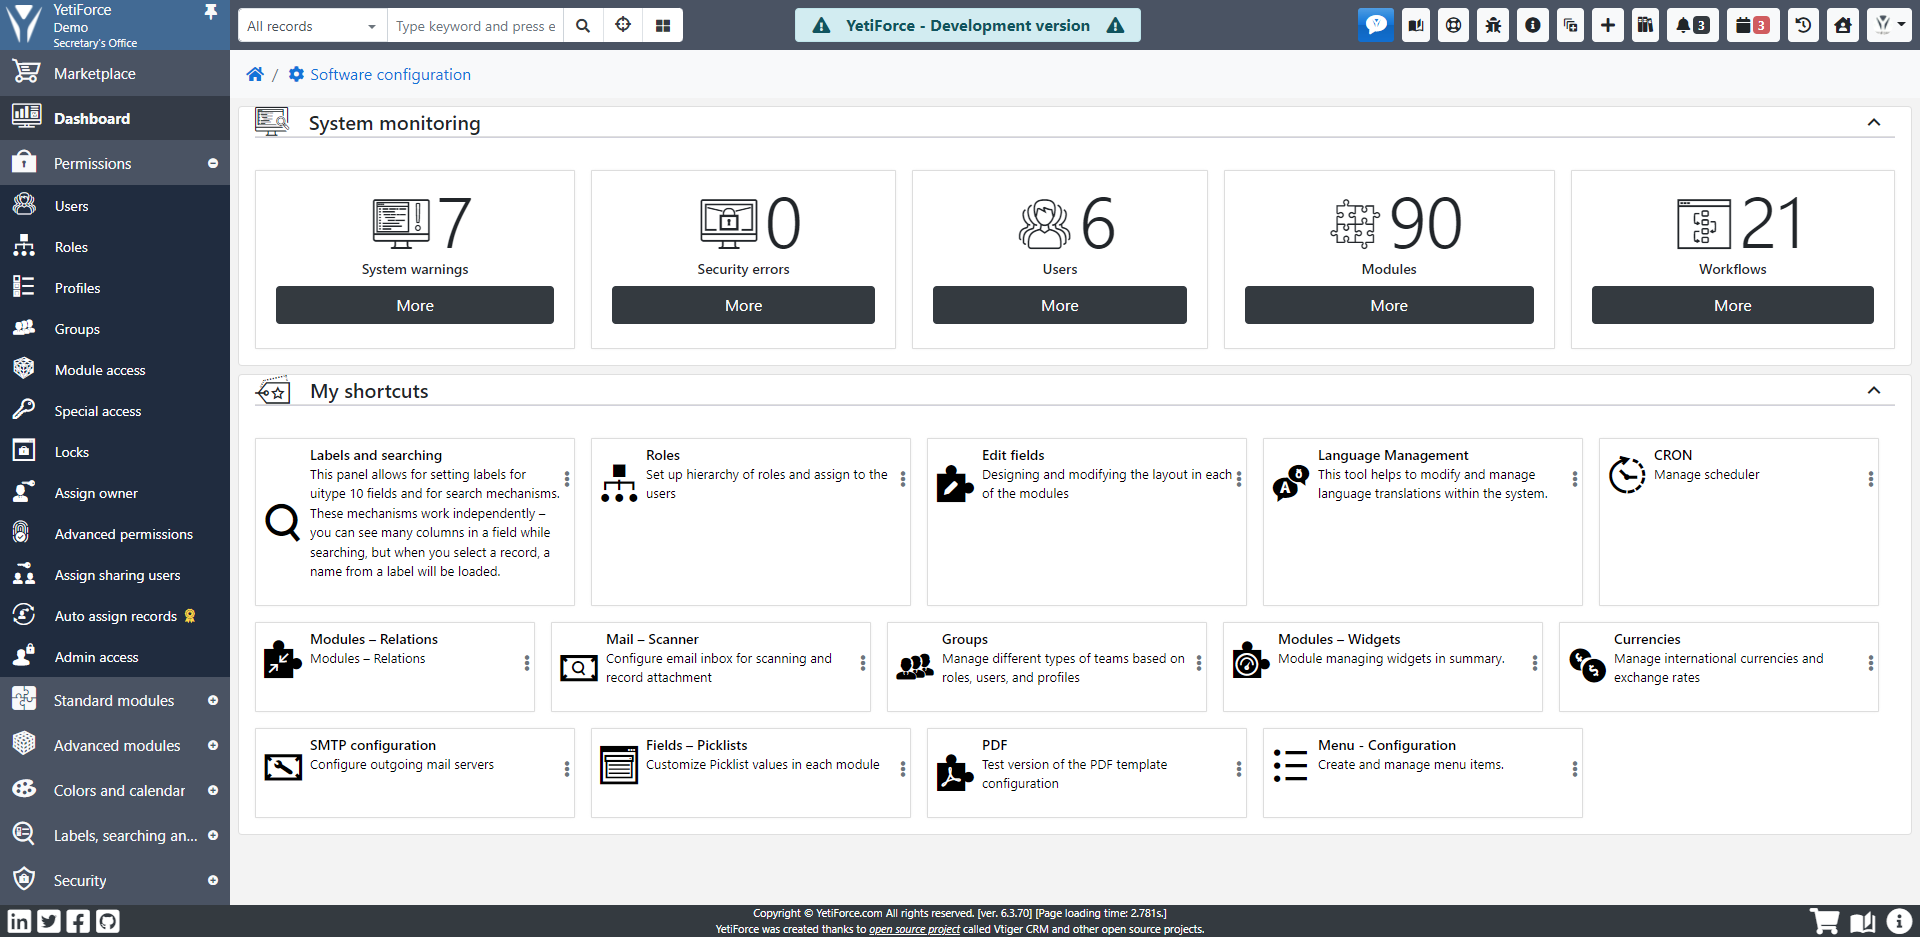Viewport: 1920px width, 937px height.
Task: Collapse the My shortcuts panel
Action: click(x=1874, y=391)
